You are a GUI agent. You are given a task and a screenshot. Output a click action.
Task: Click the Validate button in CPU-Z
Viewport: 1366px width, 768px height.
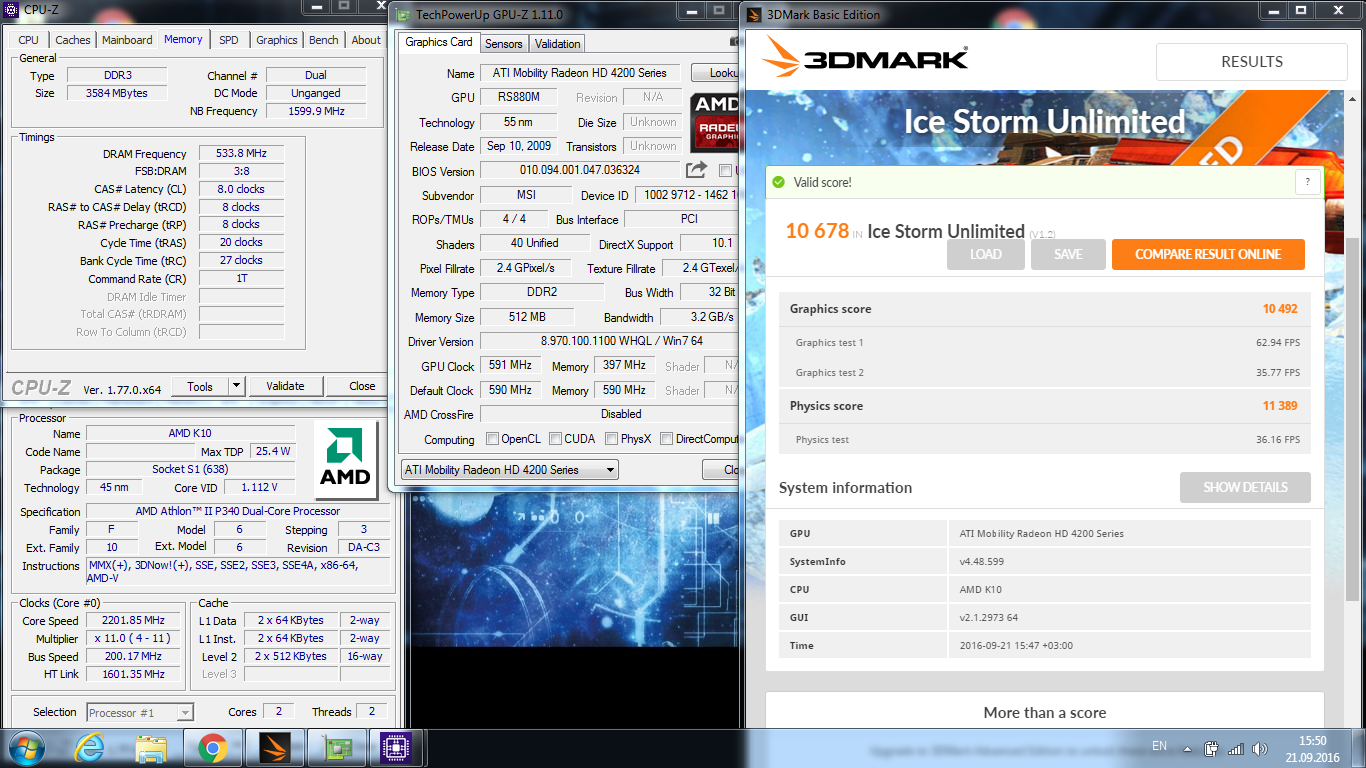click(285, 386)
